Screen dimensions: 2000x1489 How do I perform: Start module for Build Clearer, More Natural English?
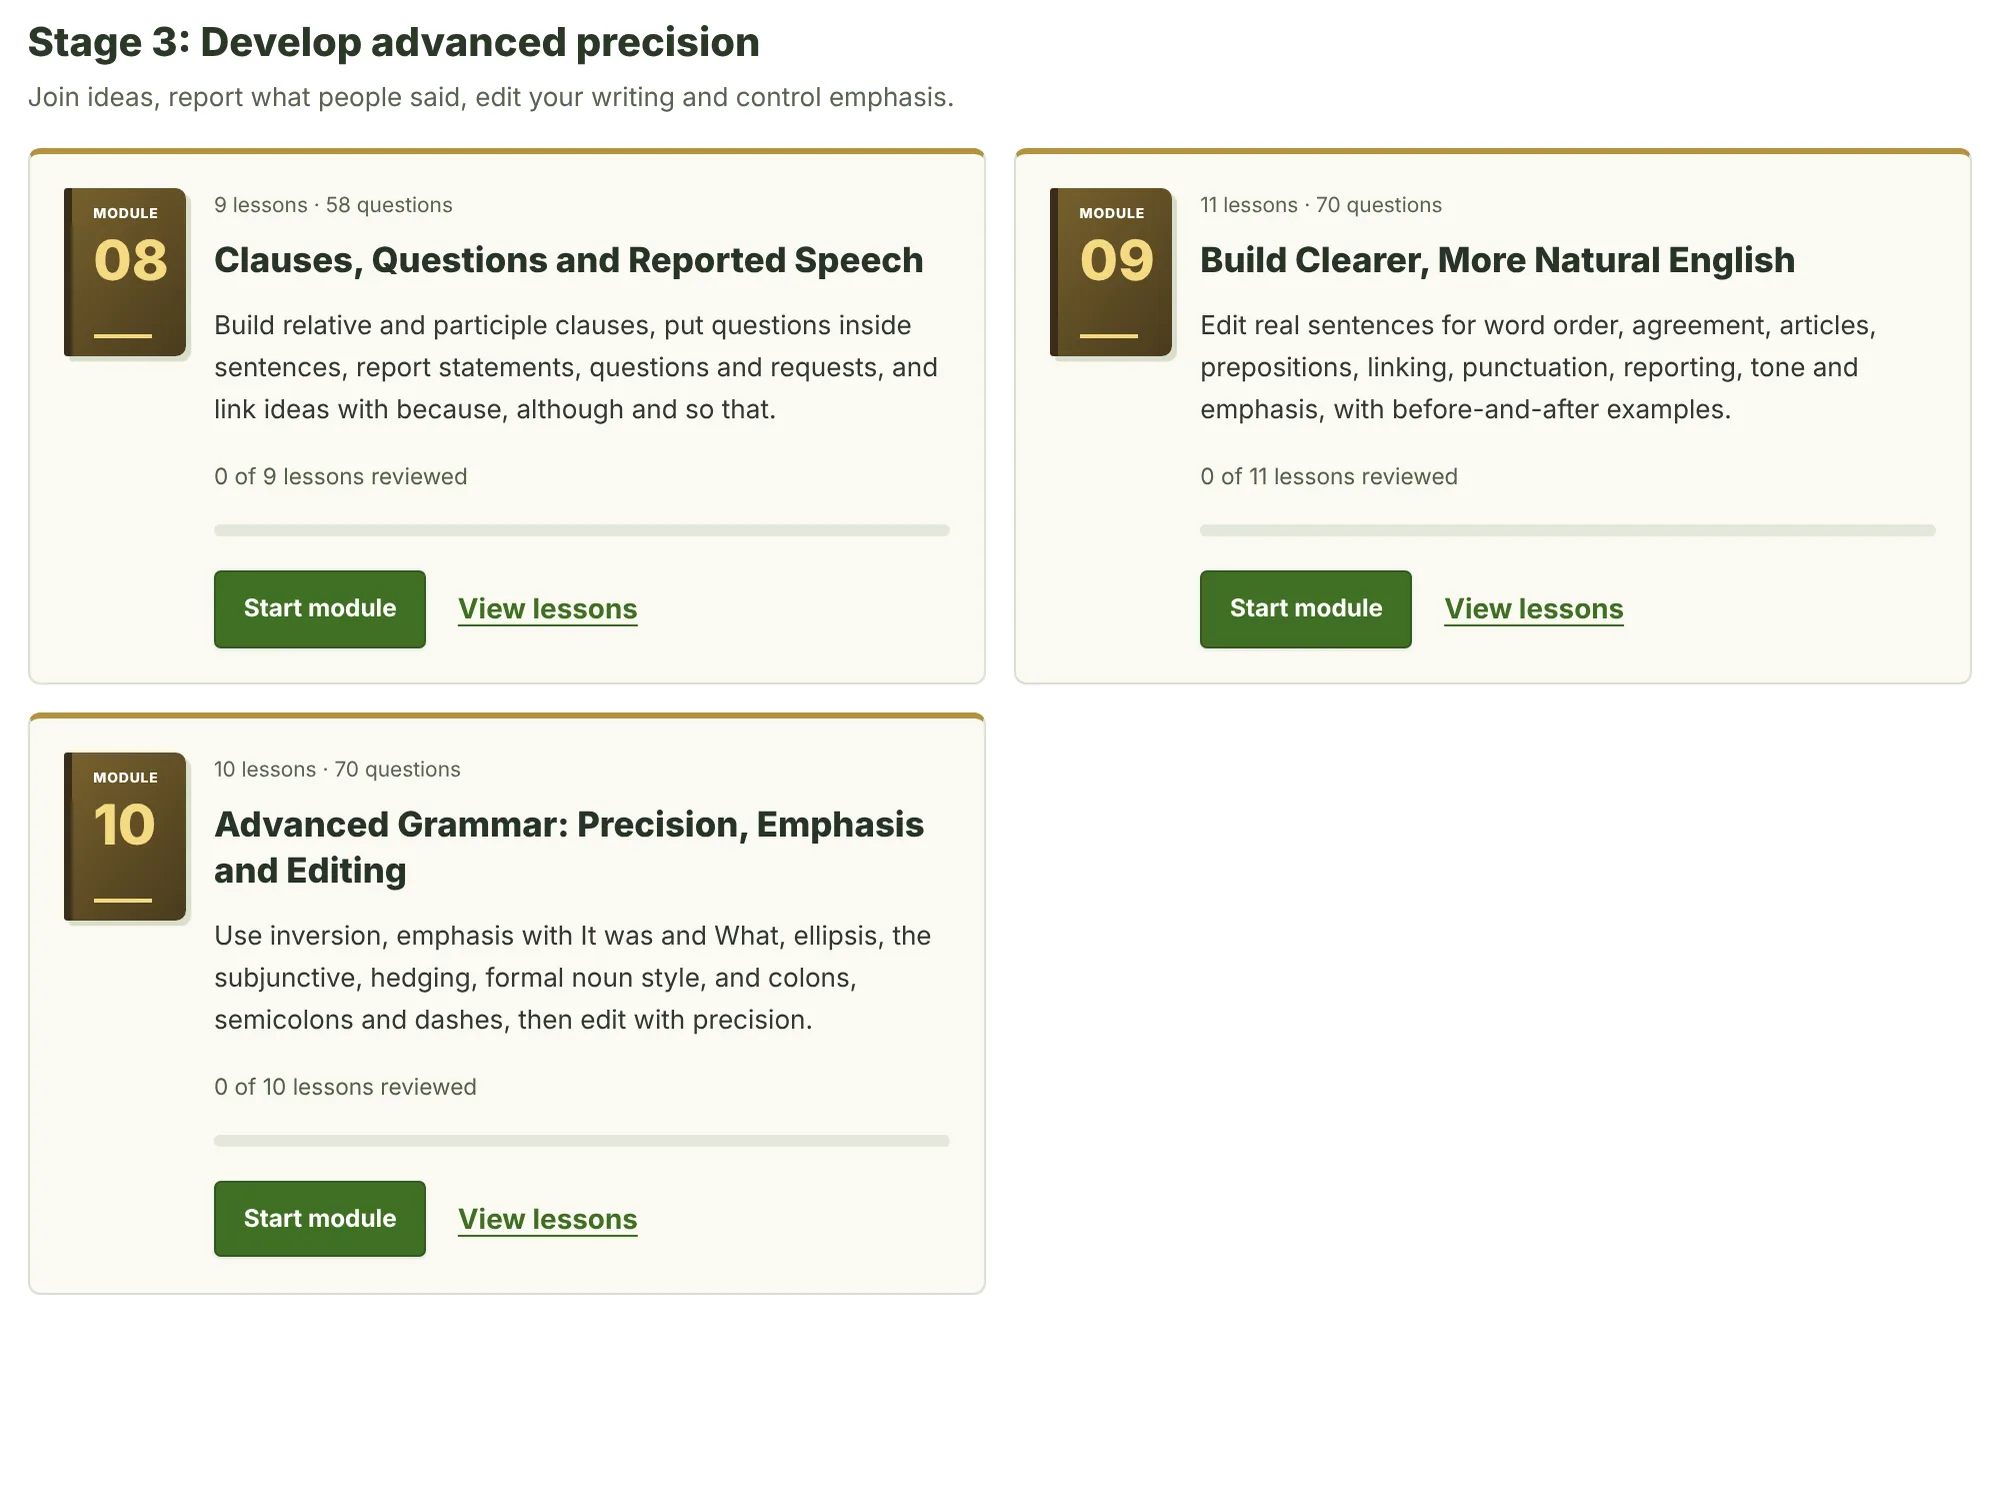coord(1306,609)
